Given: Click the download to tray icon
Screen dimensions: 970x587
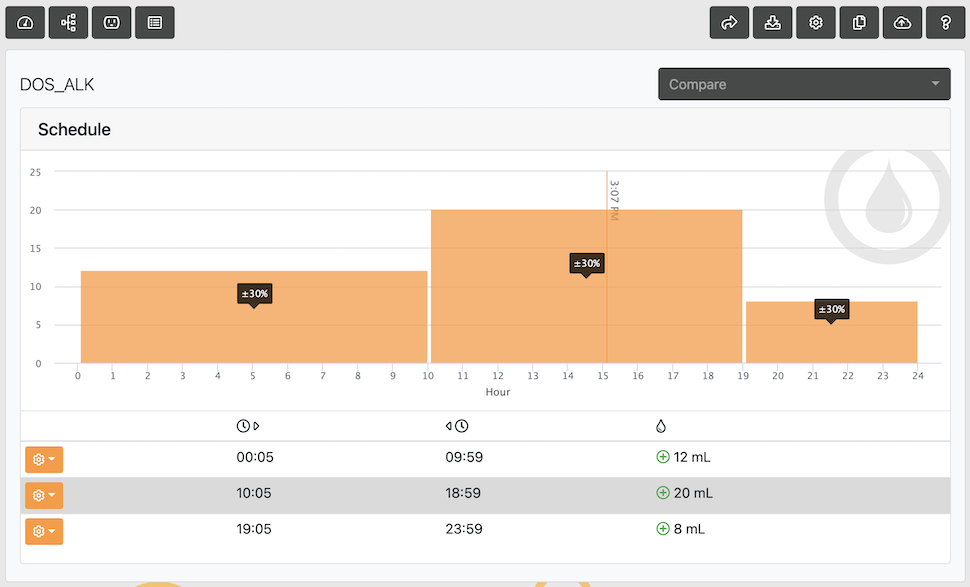Looking at the screenshot, I should [772, 23].
